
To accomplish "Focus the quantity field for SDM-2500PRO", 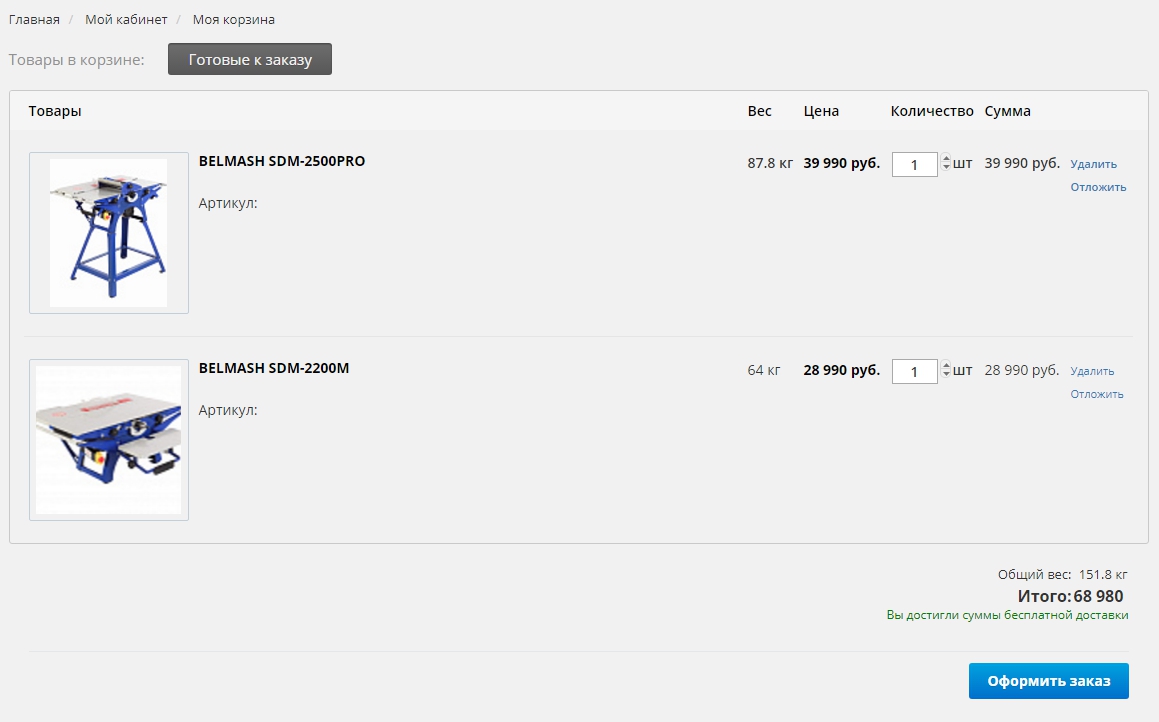I will pyautogui.click(x=914, y=164).
